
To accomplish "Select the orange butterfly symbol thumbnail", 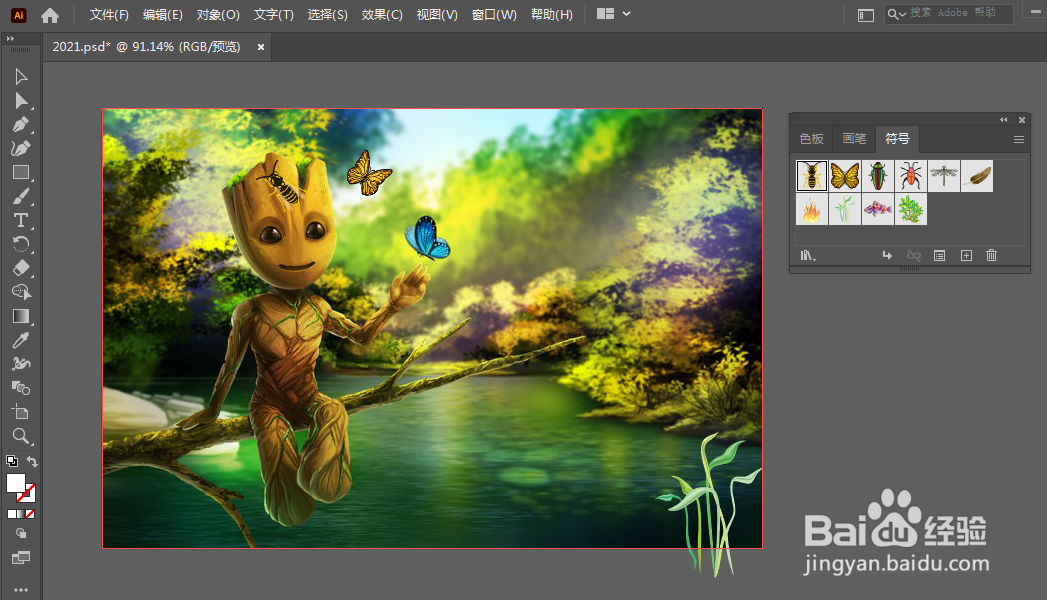I will coord(845,176).
